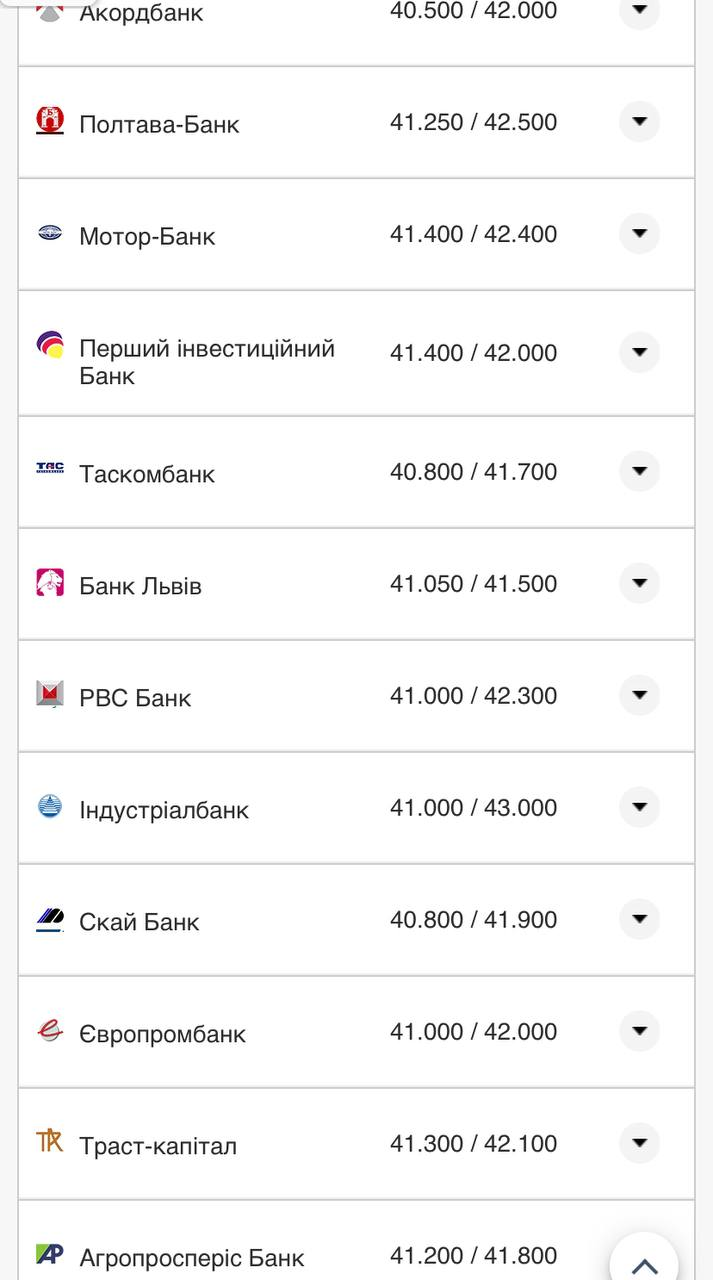Viewport: 713px width, 1280px height.
Task: Expand the Мотор-Банк row arrow
Action: [x=639, y=234]
